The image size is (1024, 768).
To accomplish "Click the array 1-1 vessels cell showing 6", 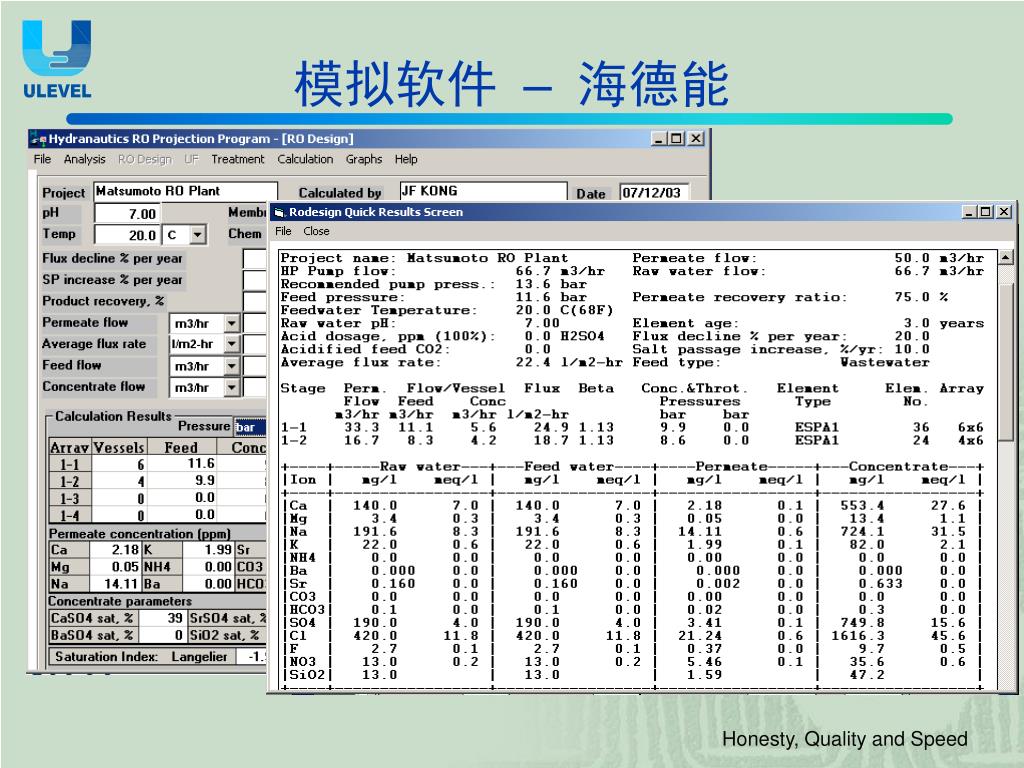I will (120, 464).
